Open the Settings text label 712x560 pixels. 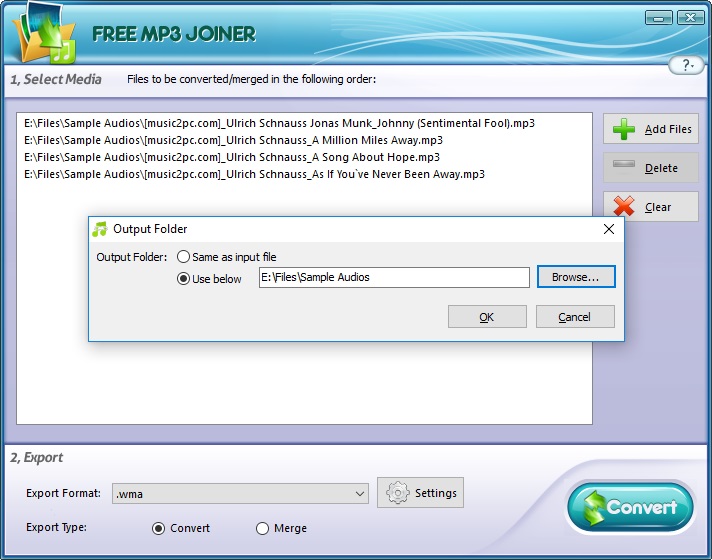pos(435,493)
